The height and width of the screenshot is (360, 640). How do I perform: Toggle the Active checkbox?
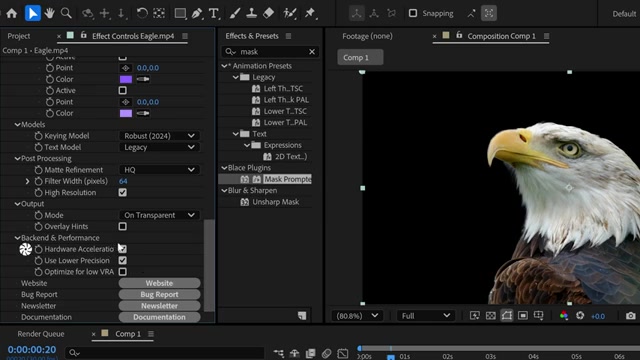click(x=122, y=90)
